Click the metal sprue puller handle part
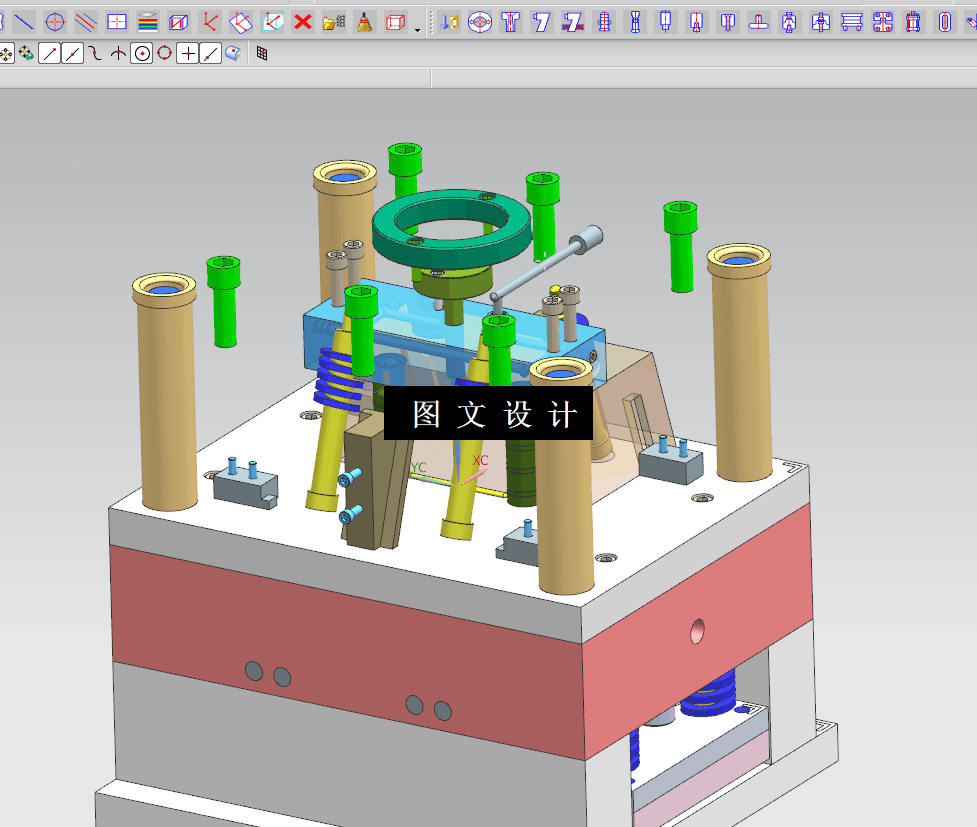 (x=546, y=266)
